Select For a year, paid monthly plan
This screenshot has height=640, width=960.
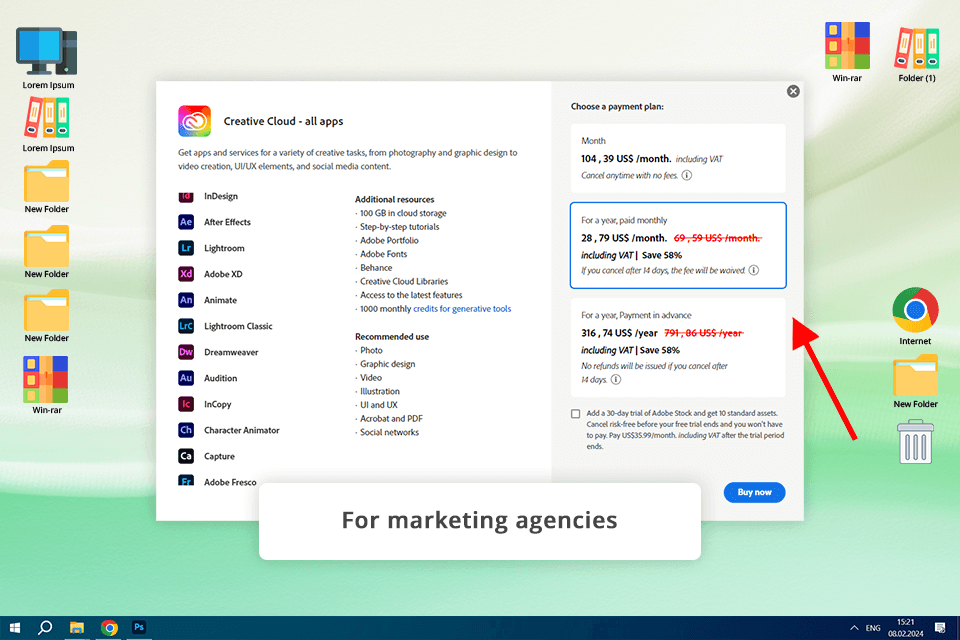click(678, 245)
